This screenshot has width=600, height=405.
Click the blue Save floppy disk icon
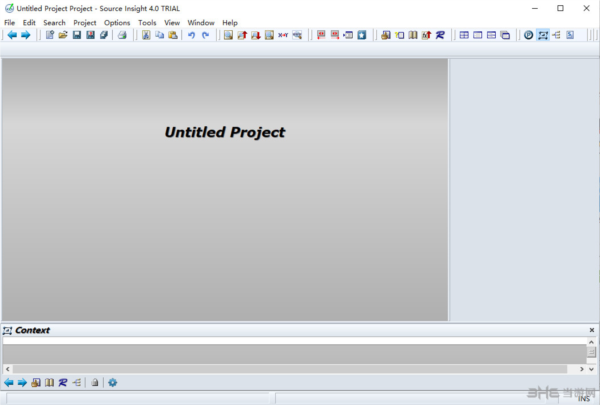(77, 35)
